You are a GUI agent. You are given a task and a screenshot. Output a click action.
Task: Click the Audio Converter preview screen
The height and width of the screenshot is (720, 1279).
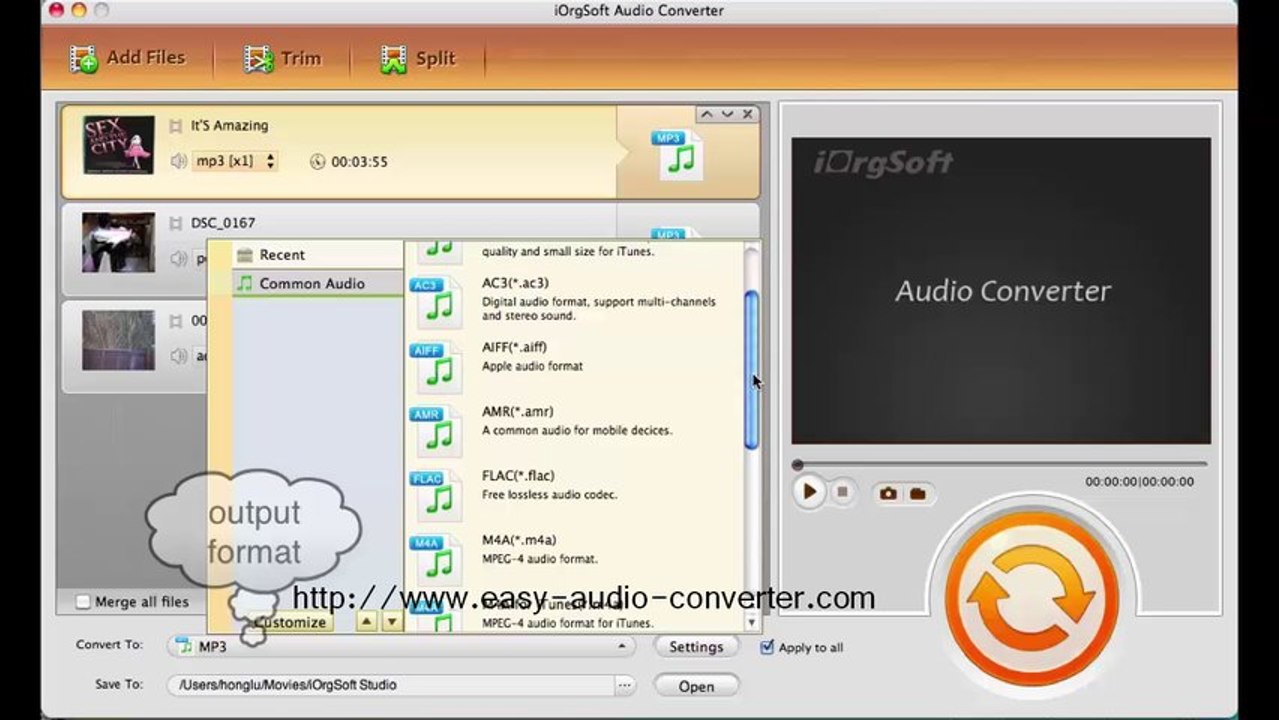tap(1001, 291)
